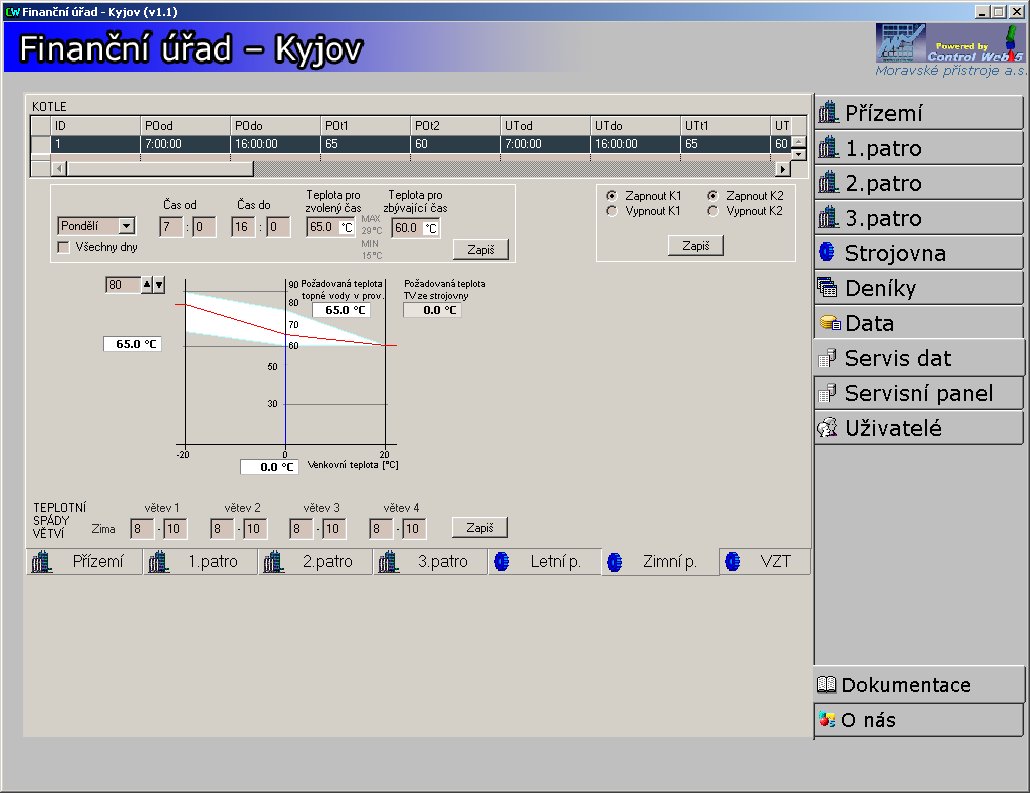Click the O nás icon
Image resolution: width=1030 pixels, height=793 pixels.
pyautogui.click(x=827, y=720)
